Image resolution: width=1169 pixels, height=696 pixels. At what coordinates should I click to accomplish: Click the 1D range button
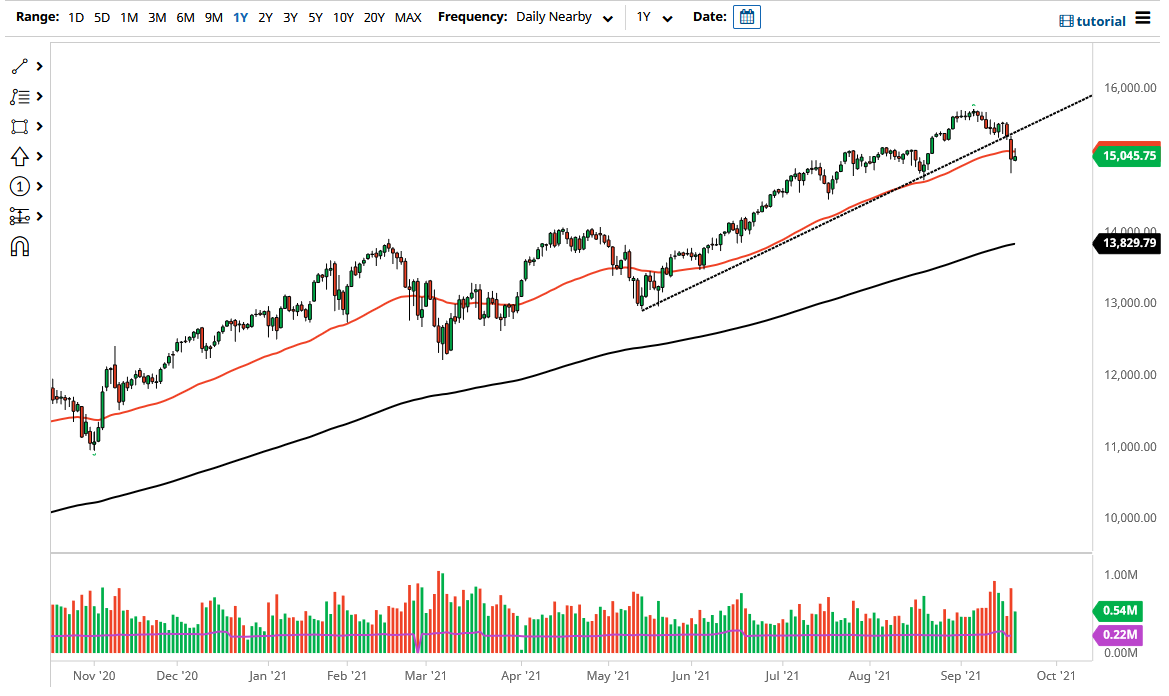click(75, 17)
